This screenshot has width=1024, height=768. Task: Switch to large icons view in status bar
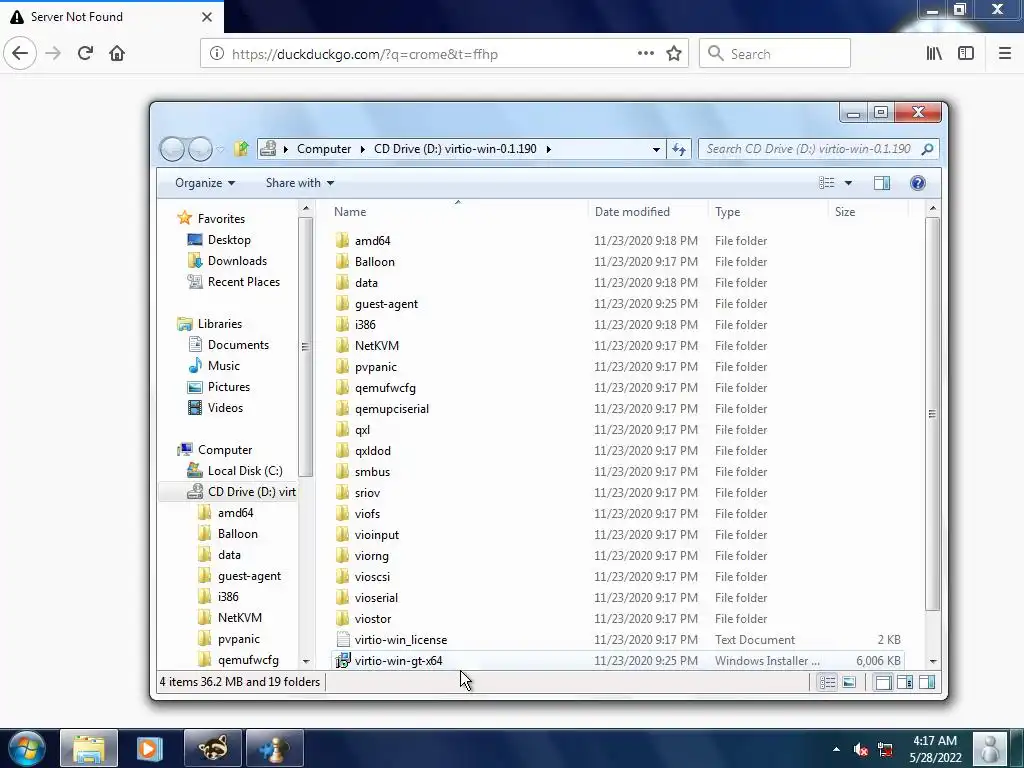[x=849, y=682]
